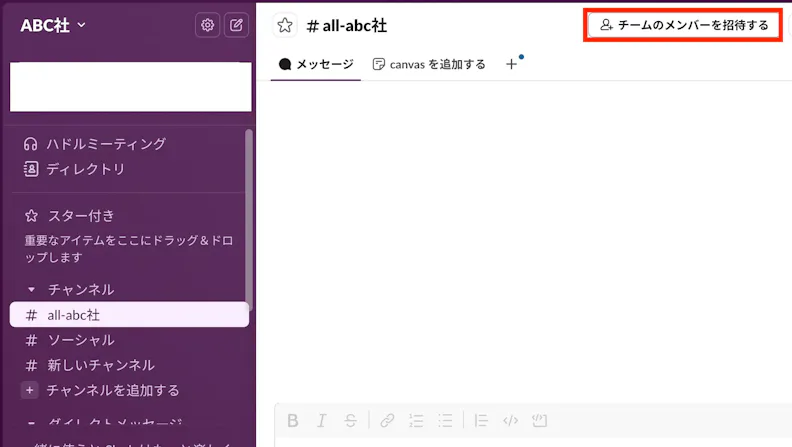Compose a new message with pencil icon

tap(236, 25)
